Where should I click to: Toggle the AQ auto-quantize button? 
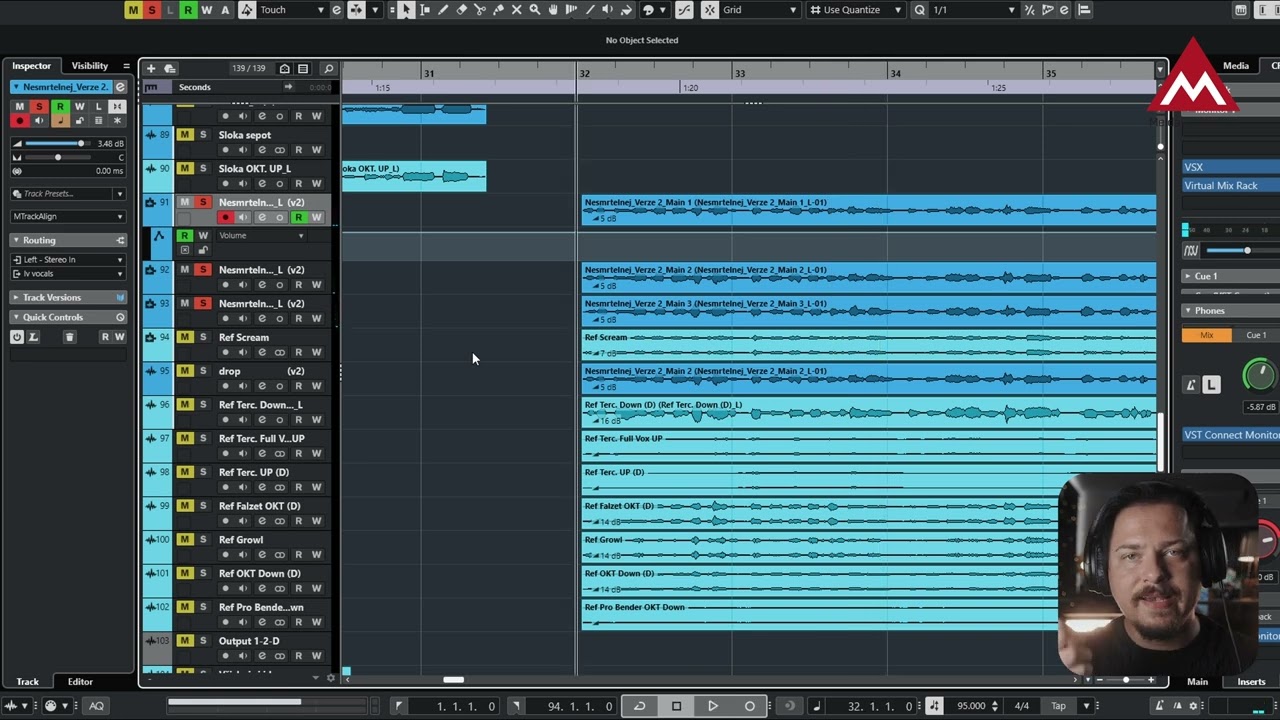97,706
